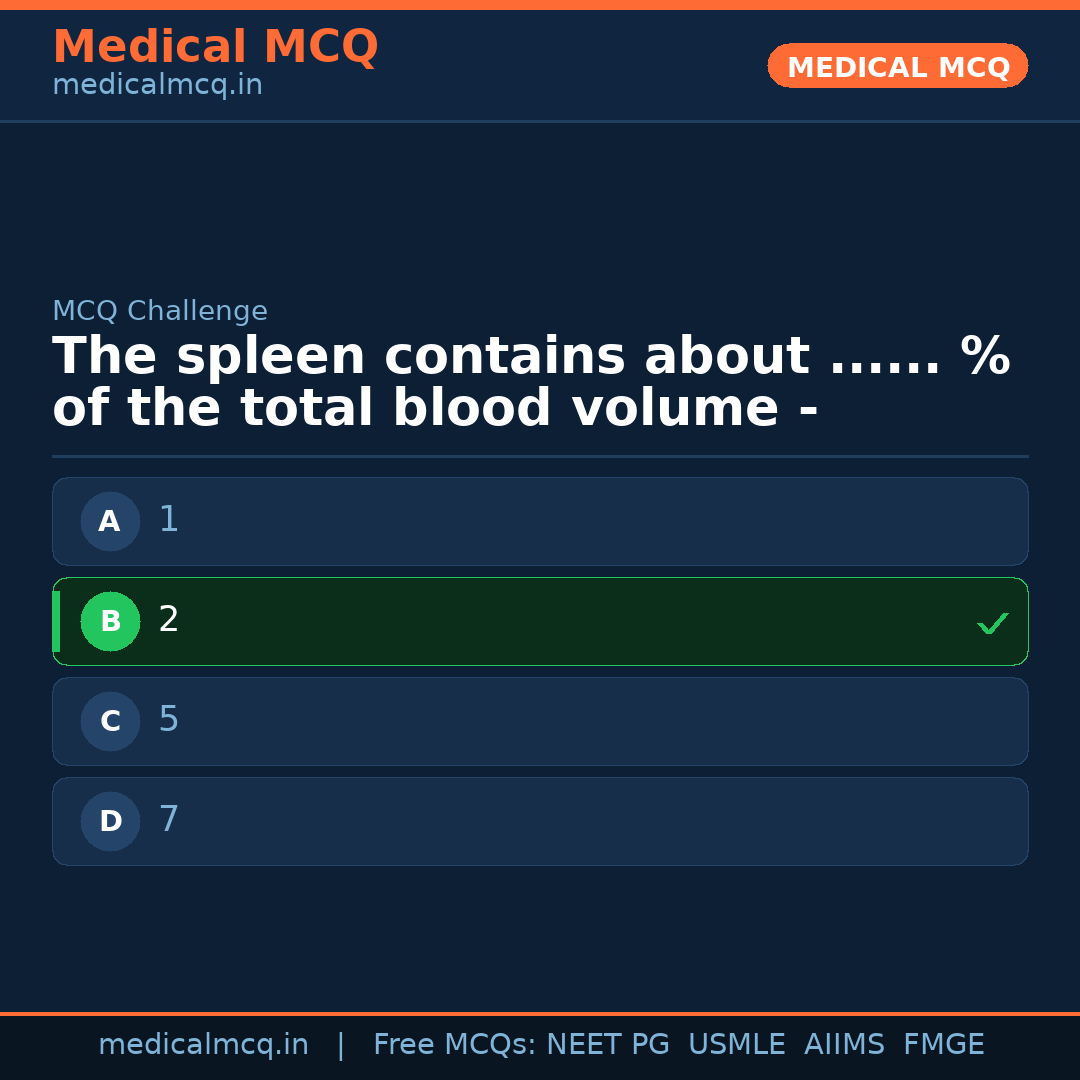Select the A option letter circle
1080x1080 pixels.
coord(110,521)
